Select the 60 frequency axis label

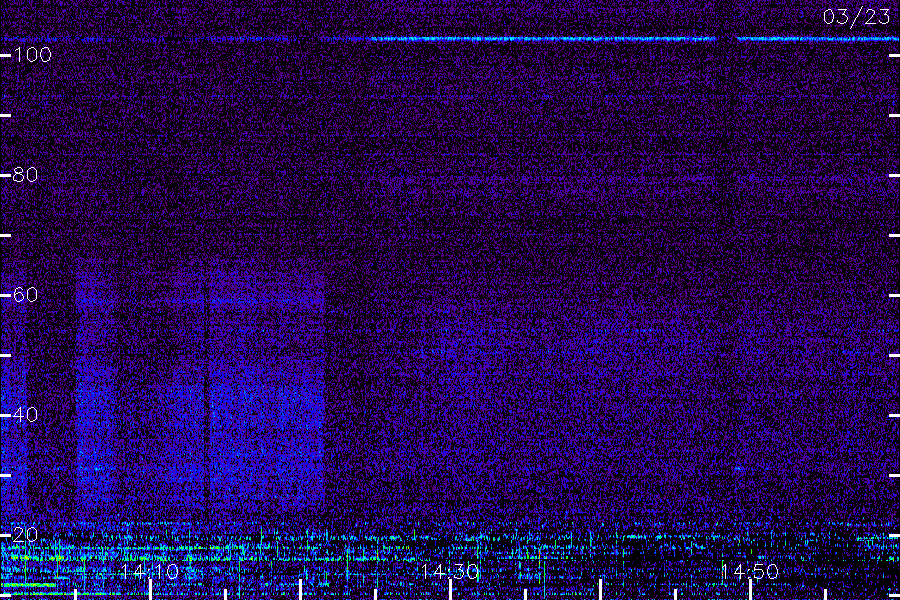25,295
